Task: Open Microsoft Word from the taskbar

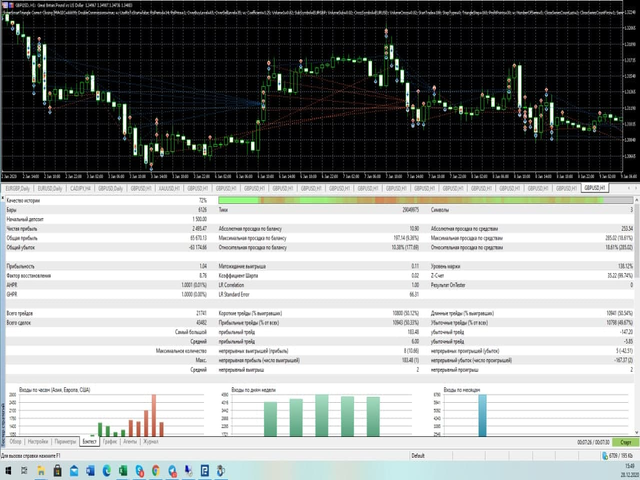Action: tap(90, 471)
